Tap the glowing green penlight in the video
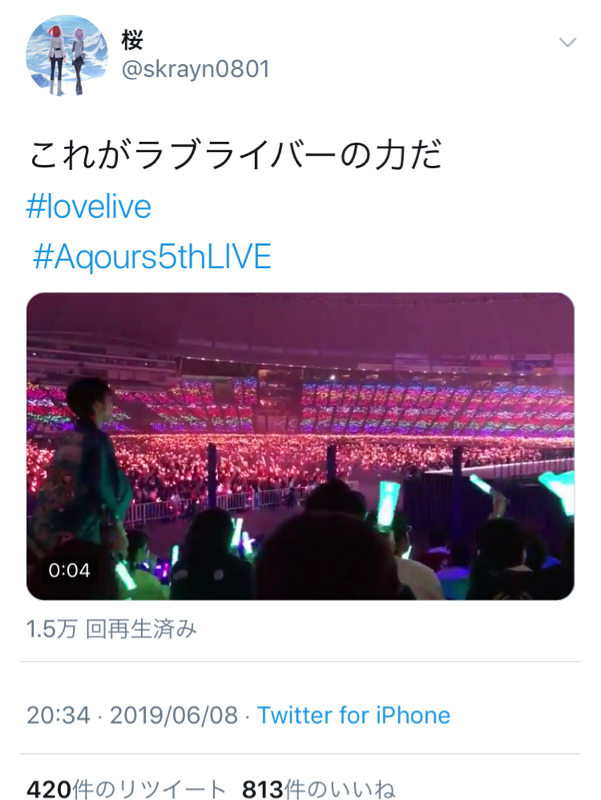 (x=388, y=503)
